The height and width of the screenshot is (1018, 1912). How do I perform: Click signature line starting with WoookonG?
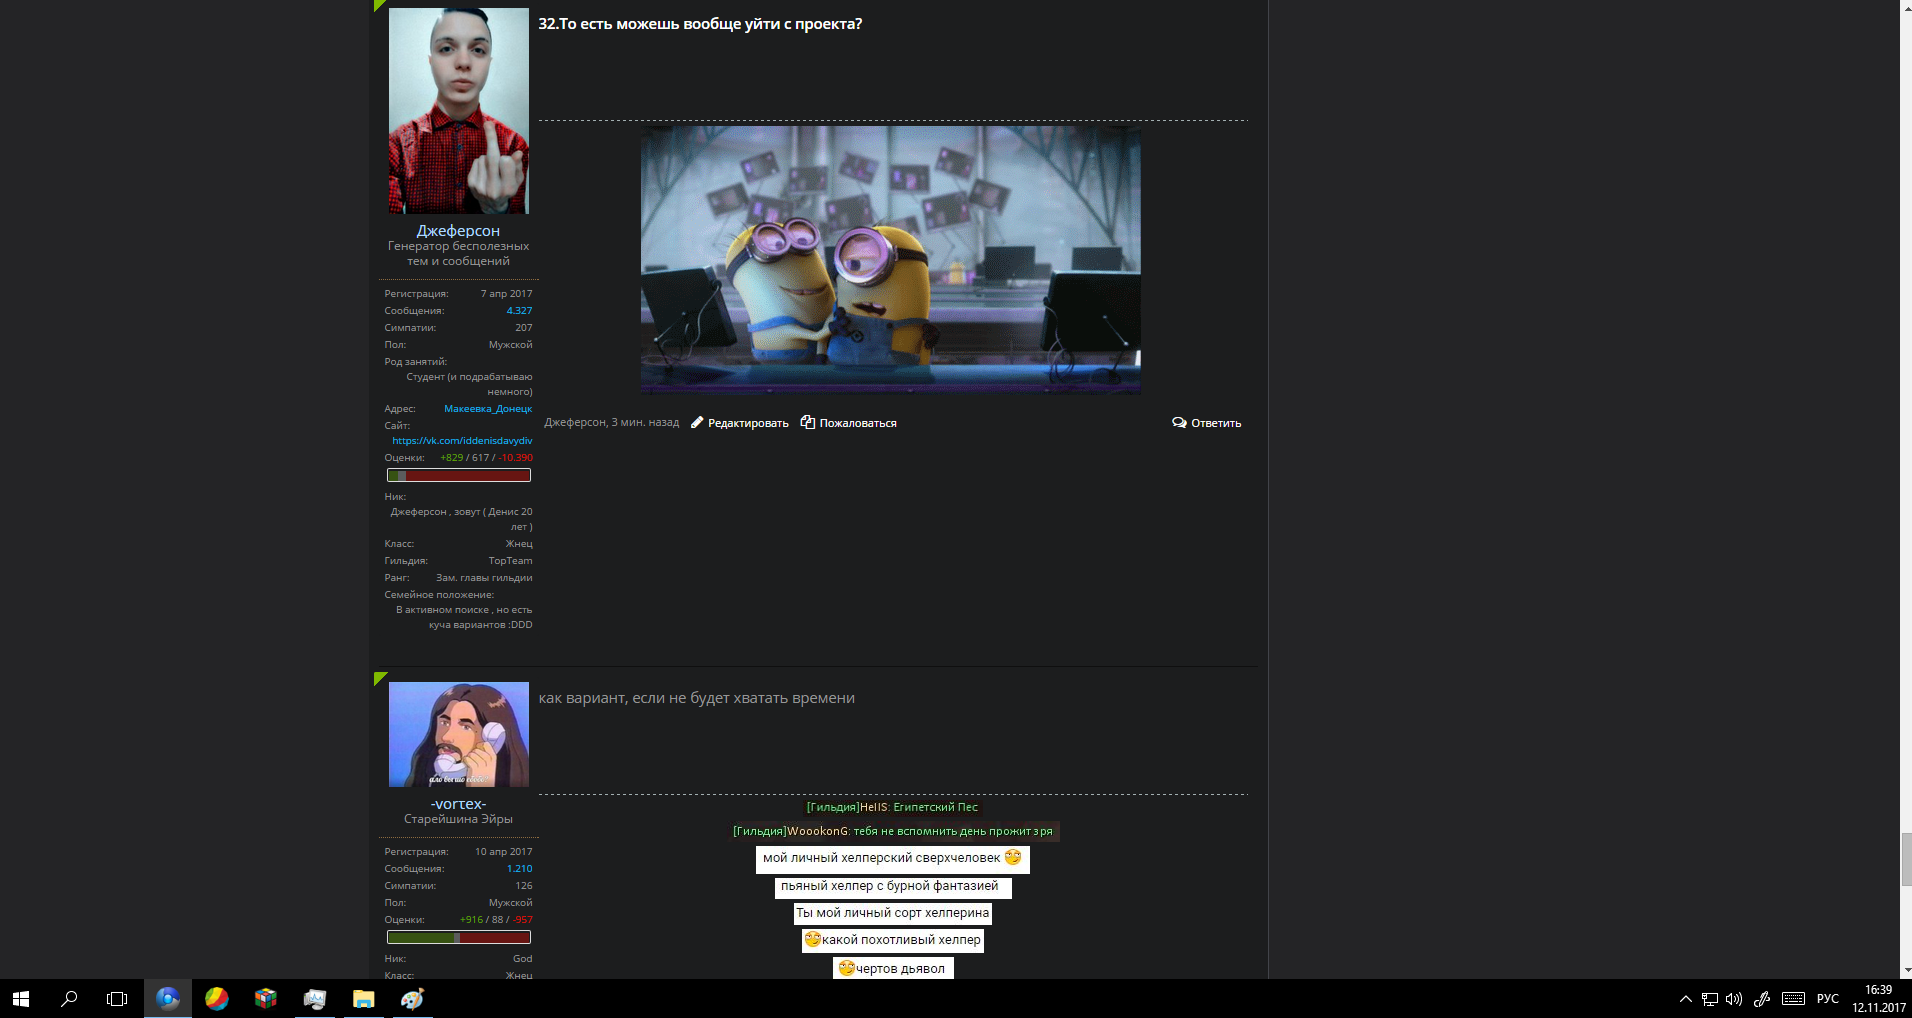point(892,831)
